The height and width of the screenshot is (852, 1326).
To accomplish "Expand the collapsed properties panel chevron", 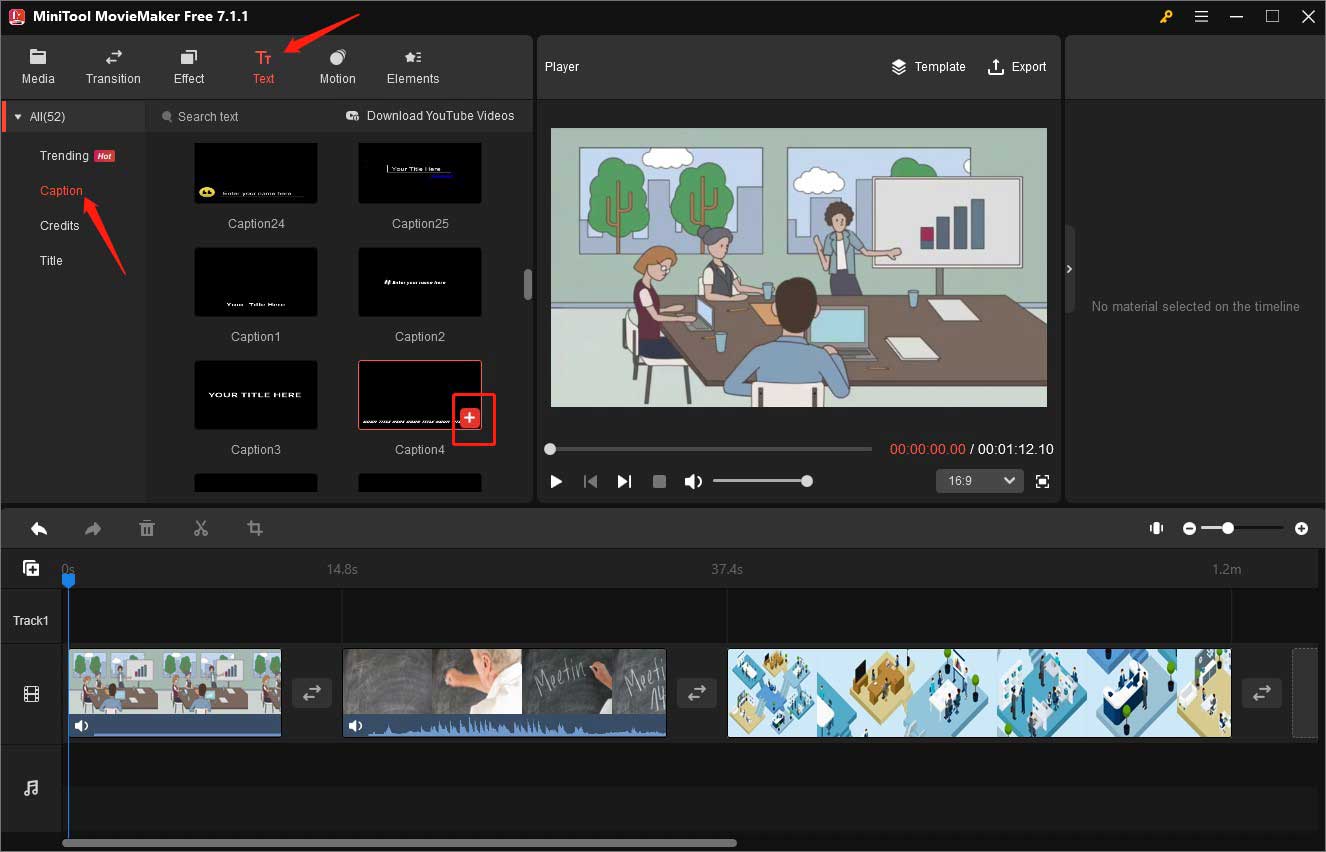I will point(1069,269).
